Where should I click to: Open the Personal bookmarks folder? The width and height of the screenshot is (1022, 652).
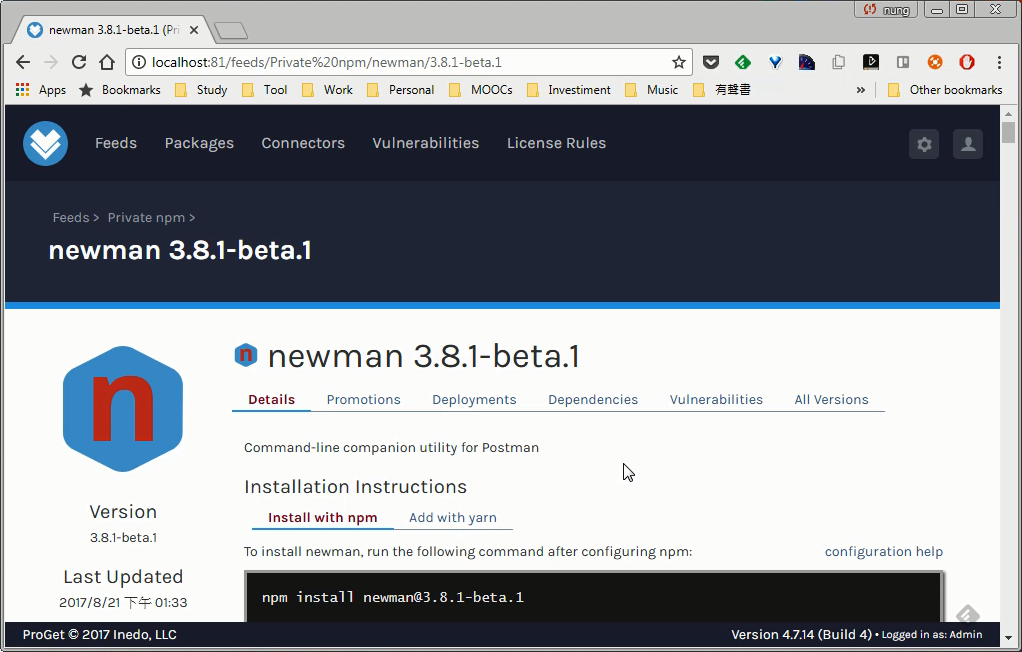pos(401,90)
